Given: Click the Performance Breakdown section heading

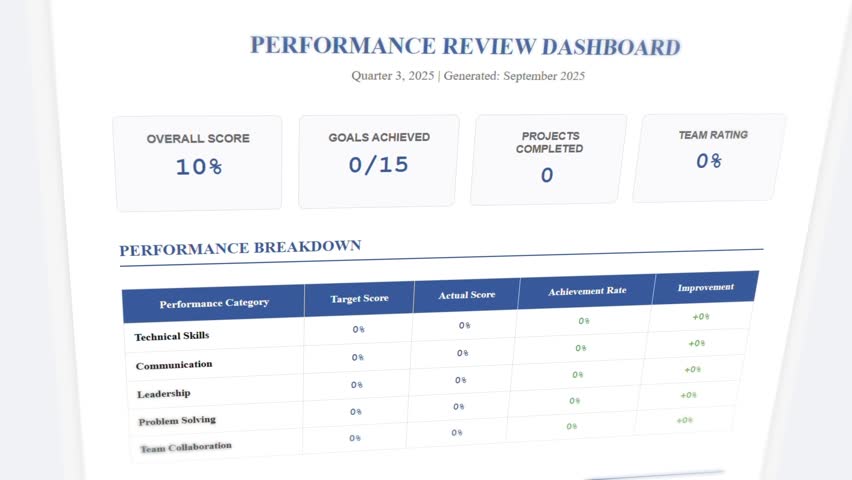Looking at the screenshot, I should 240,248.
